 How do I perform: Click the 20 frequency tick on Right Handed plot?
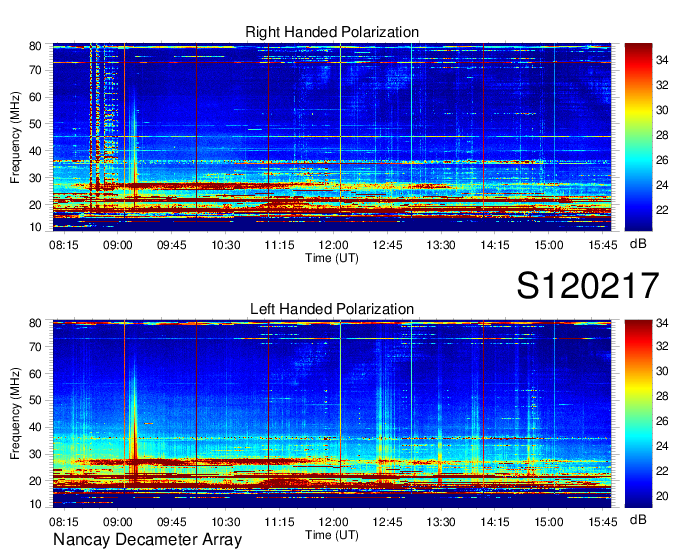35,205
